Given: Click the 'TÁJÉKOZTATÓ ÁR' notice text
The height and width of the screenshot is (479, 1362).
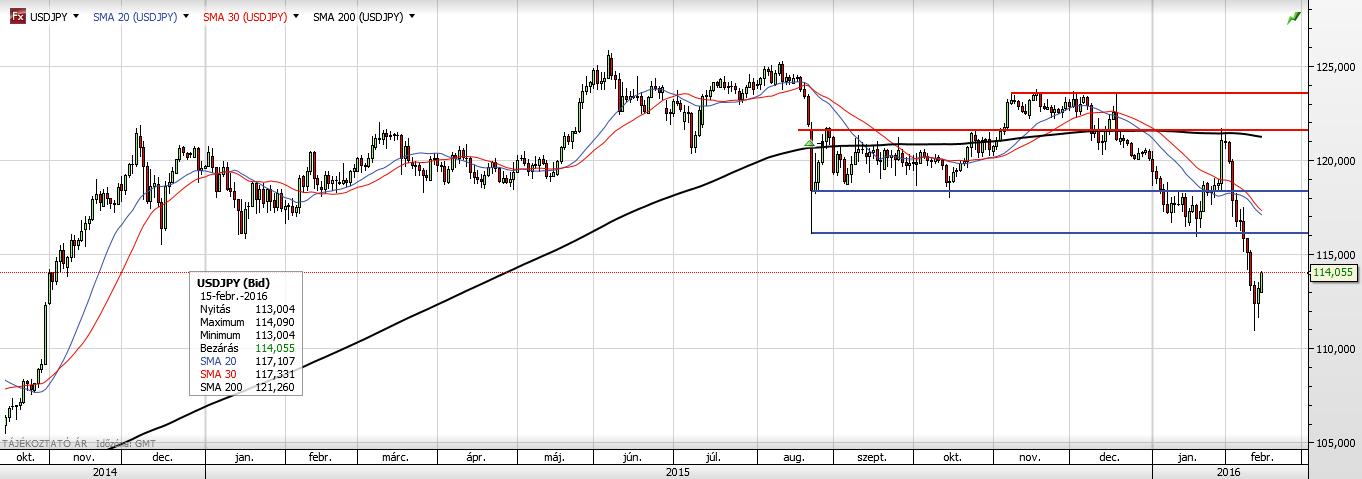Looking at the screenshot, I should click(46, 441).
